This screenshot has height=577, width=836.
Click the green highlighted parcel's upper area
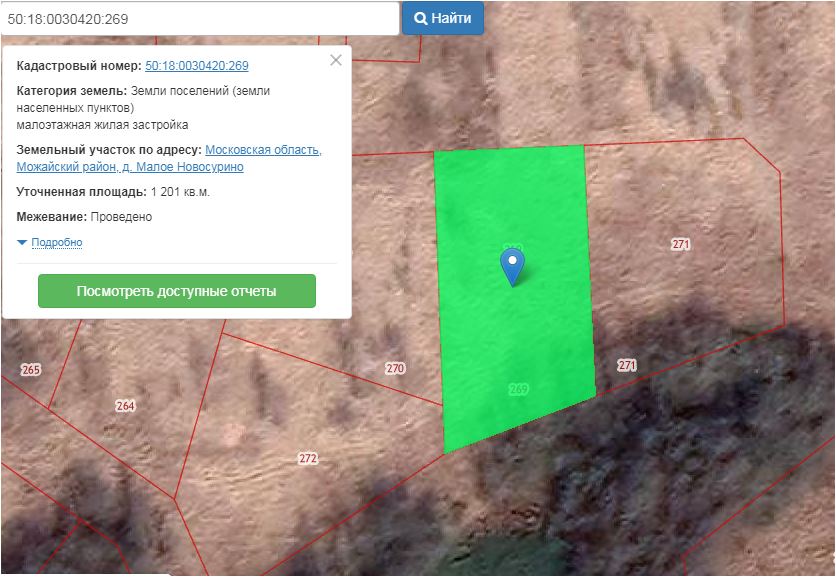click(x=510, y=190)
